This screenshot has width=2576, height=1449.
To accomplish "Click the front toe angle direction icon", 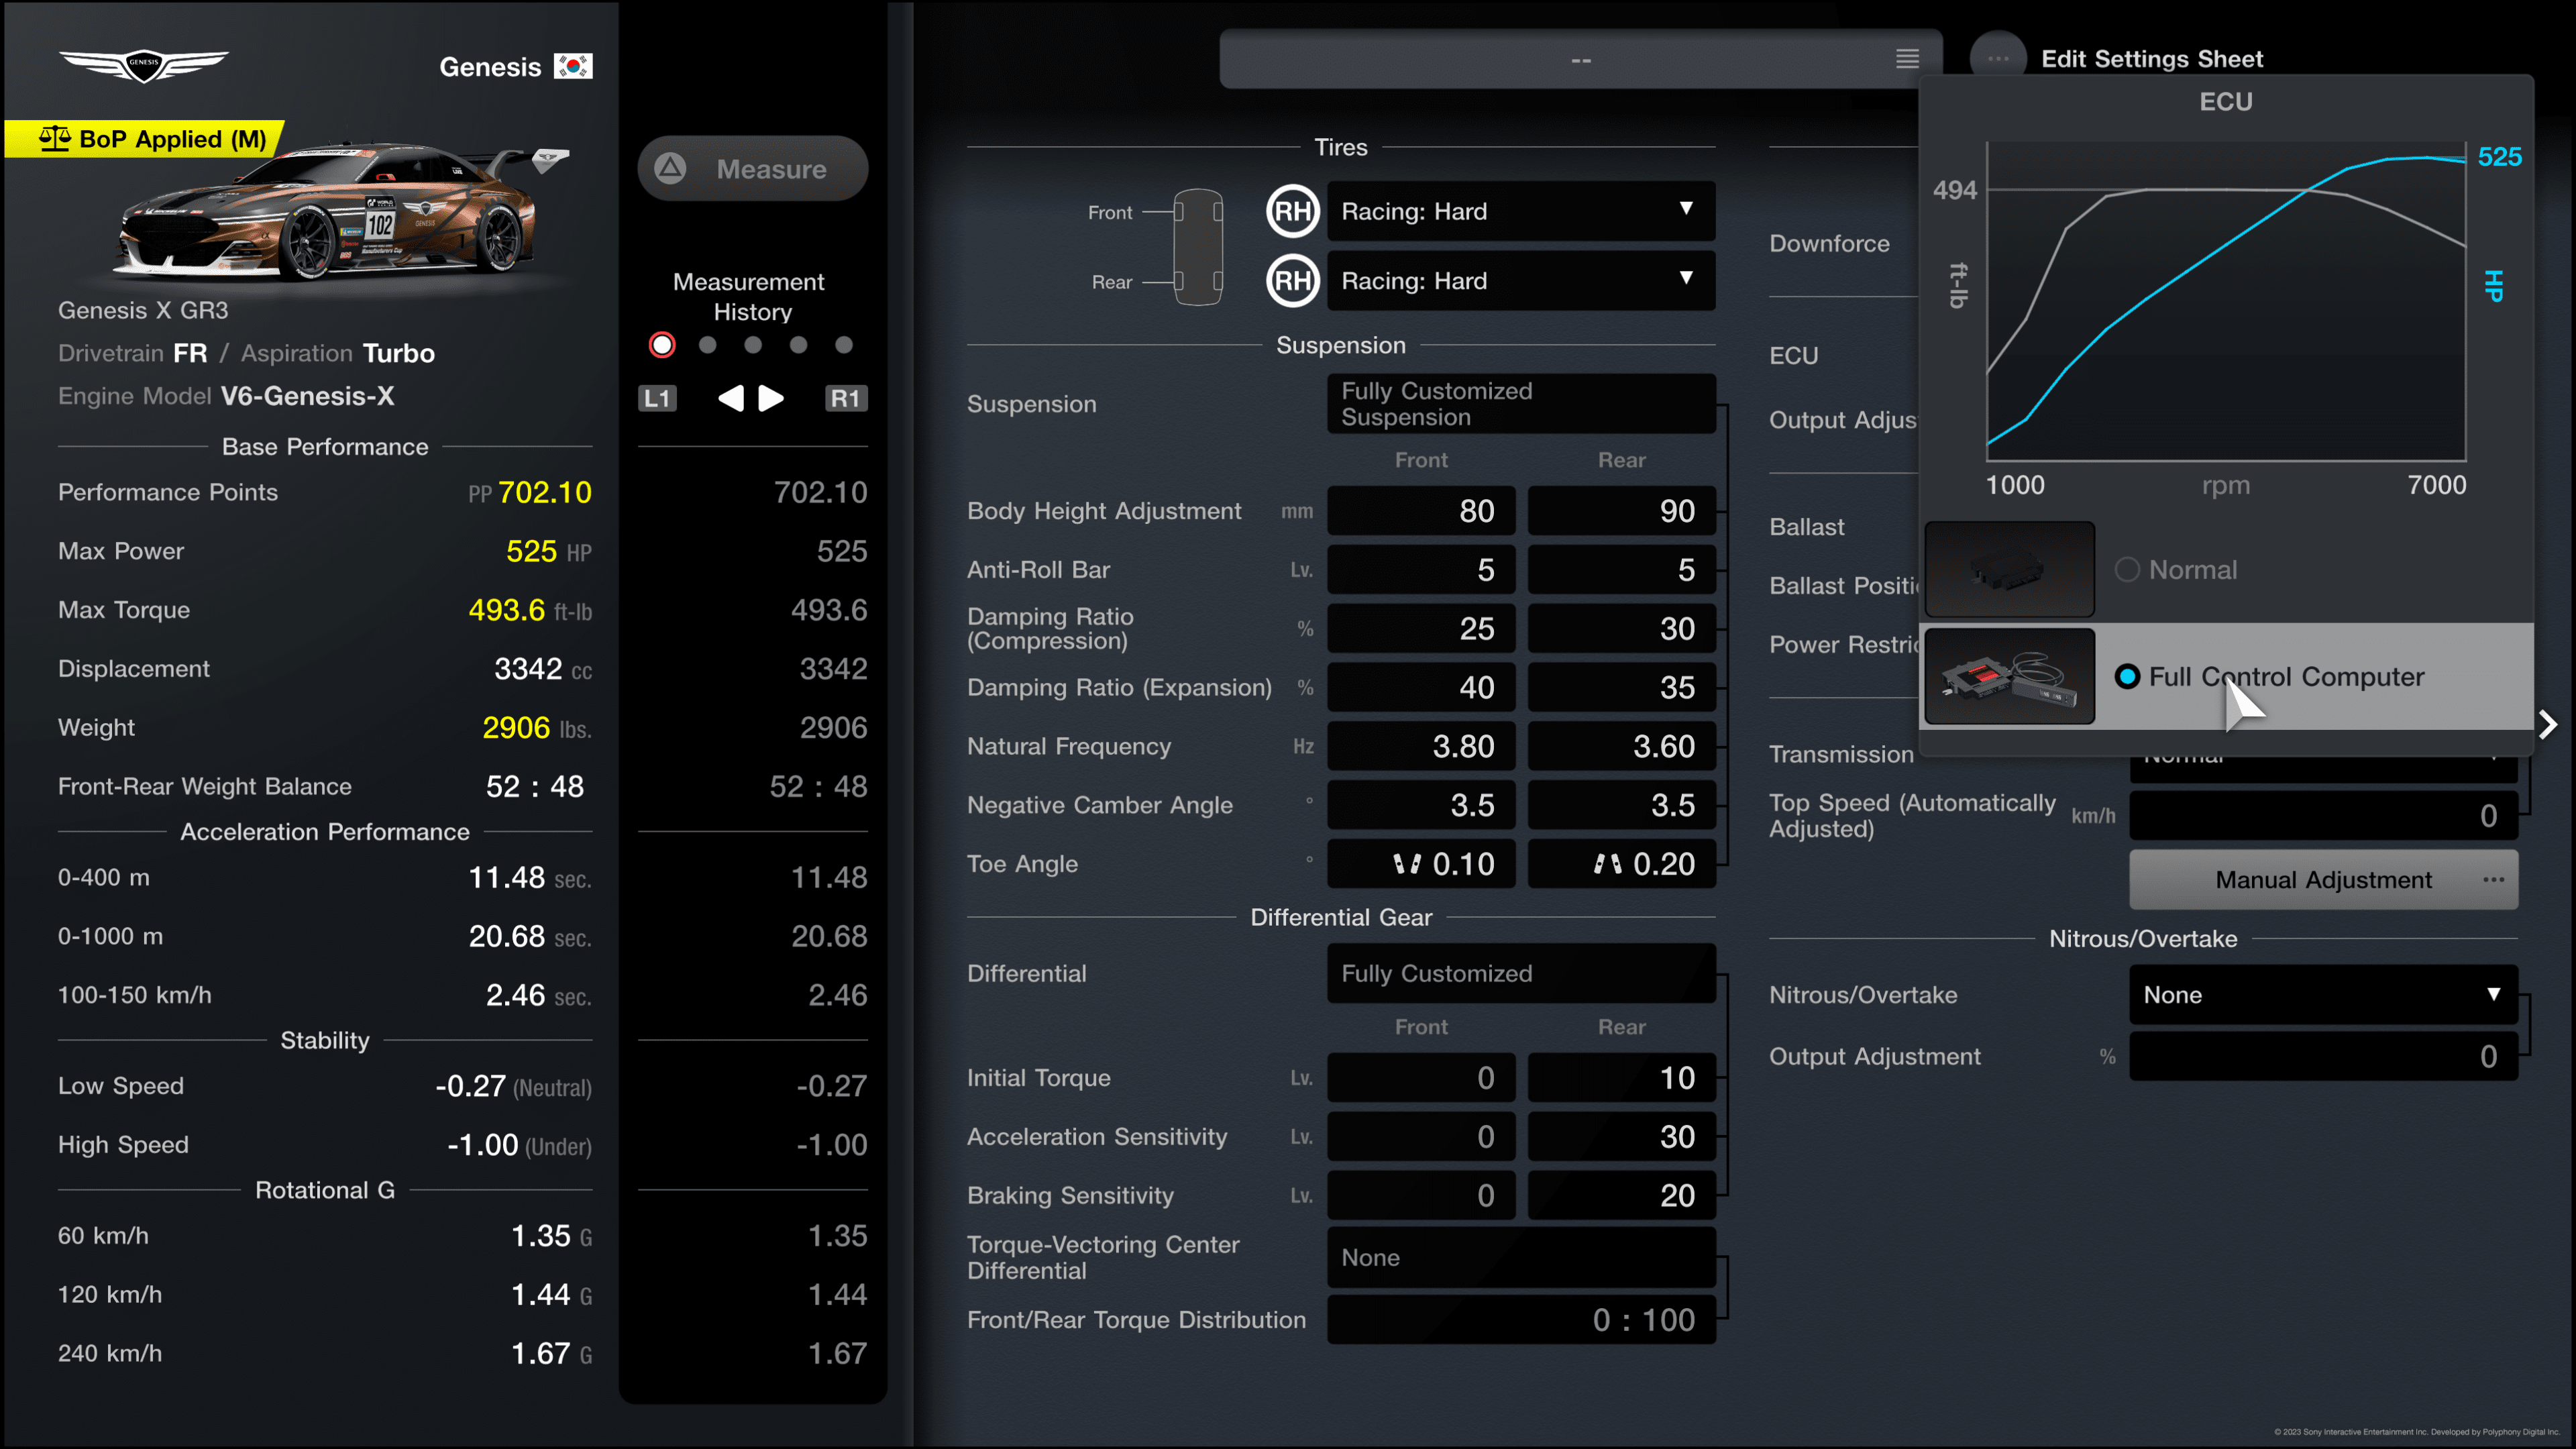I will (1407, 864).
